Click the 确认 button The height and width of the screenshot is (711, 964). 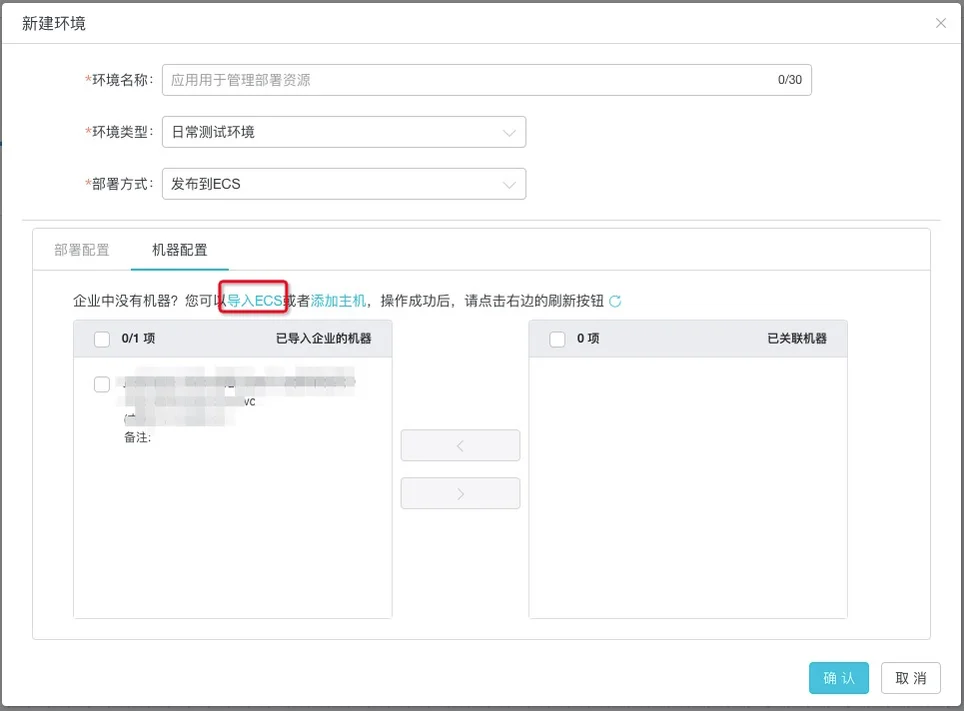[x=839, y=678]
